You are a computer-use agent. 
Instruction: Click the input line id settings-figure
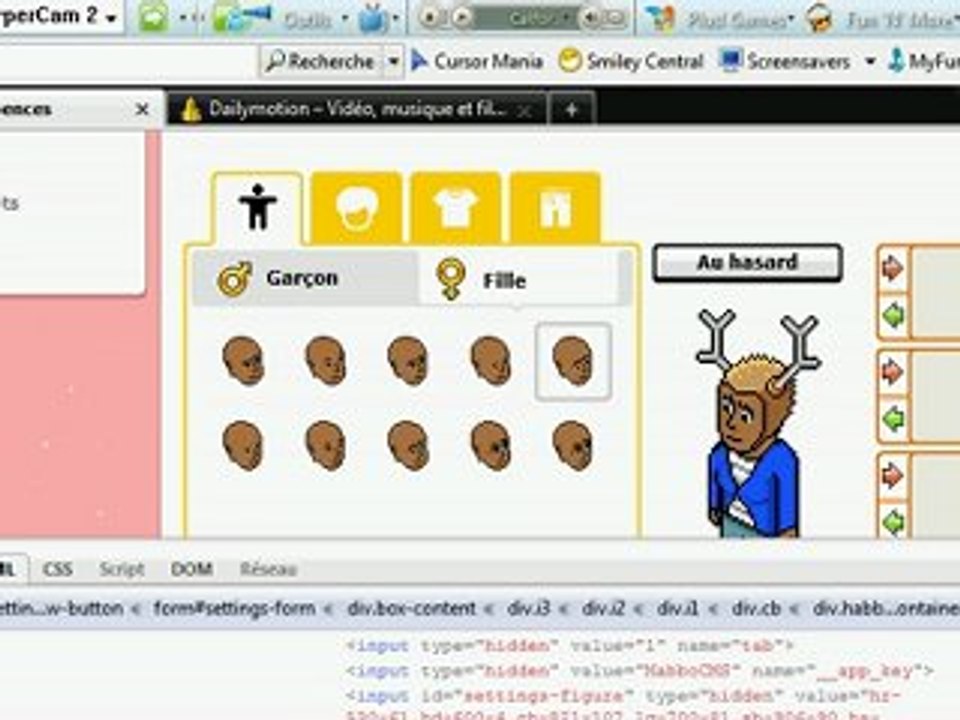[x=623, y=697]
